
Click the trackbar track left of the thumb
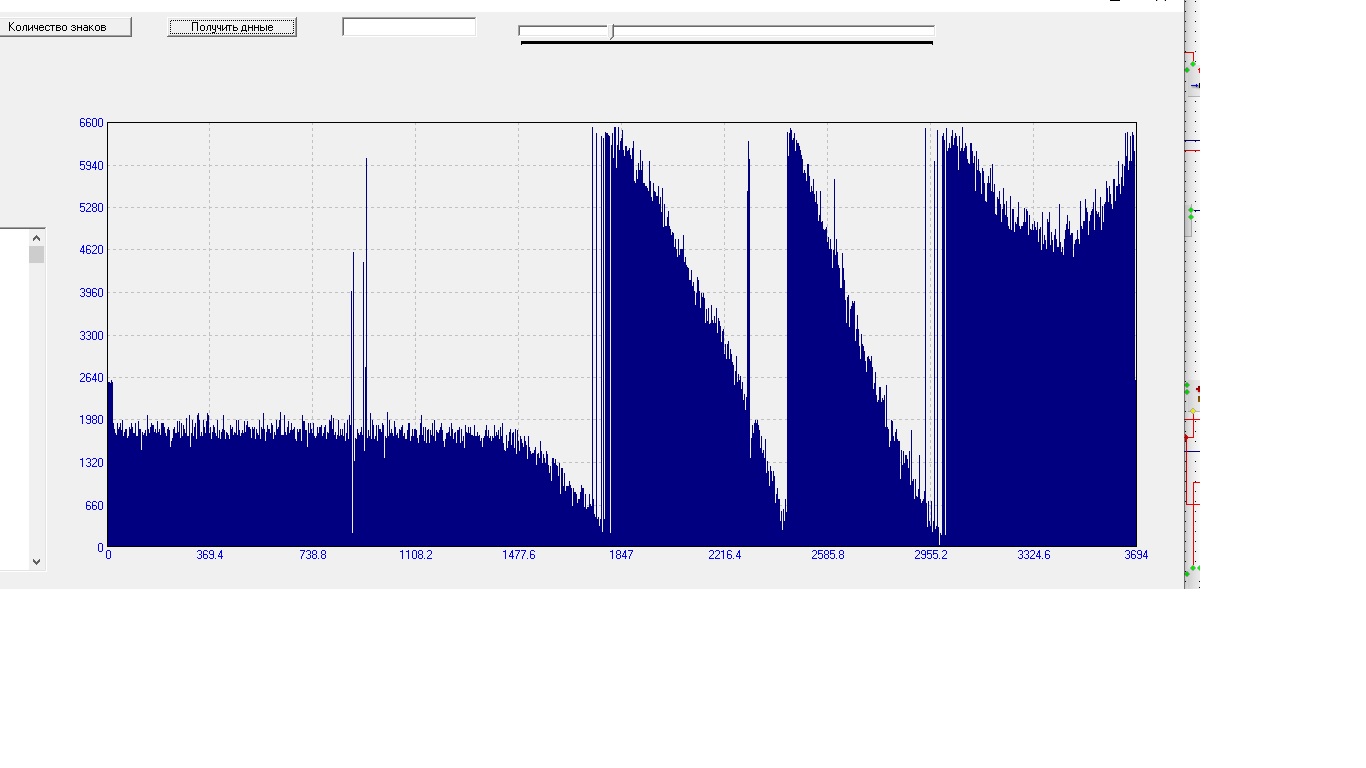[x=562, y=31]
